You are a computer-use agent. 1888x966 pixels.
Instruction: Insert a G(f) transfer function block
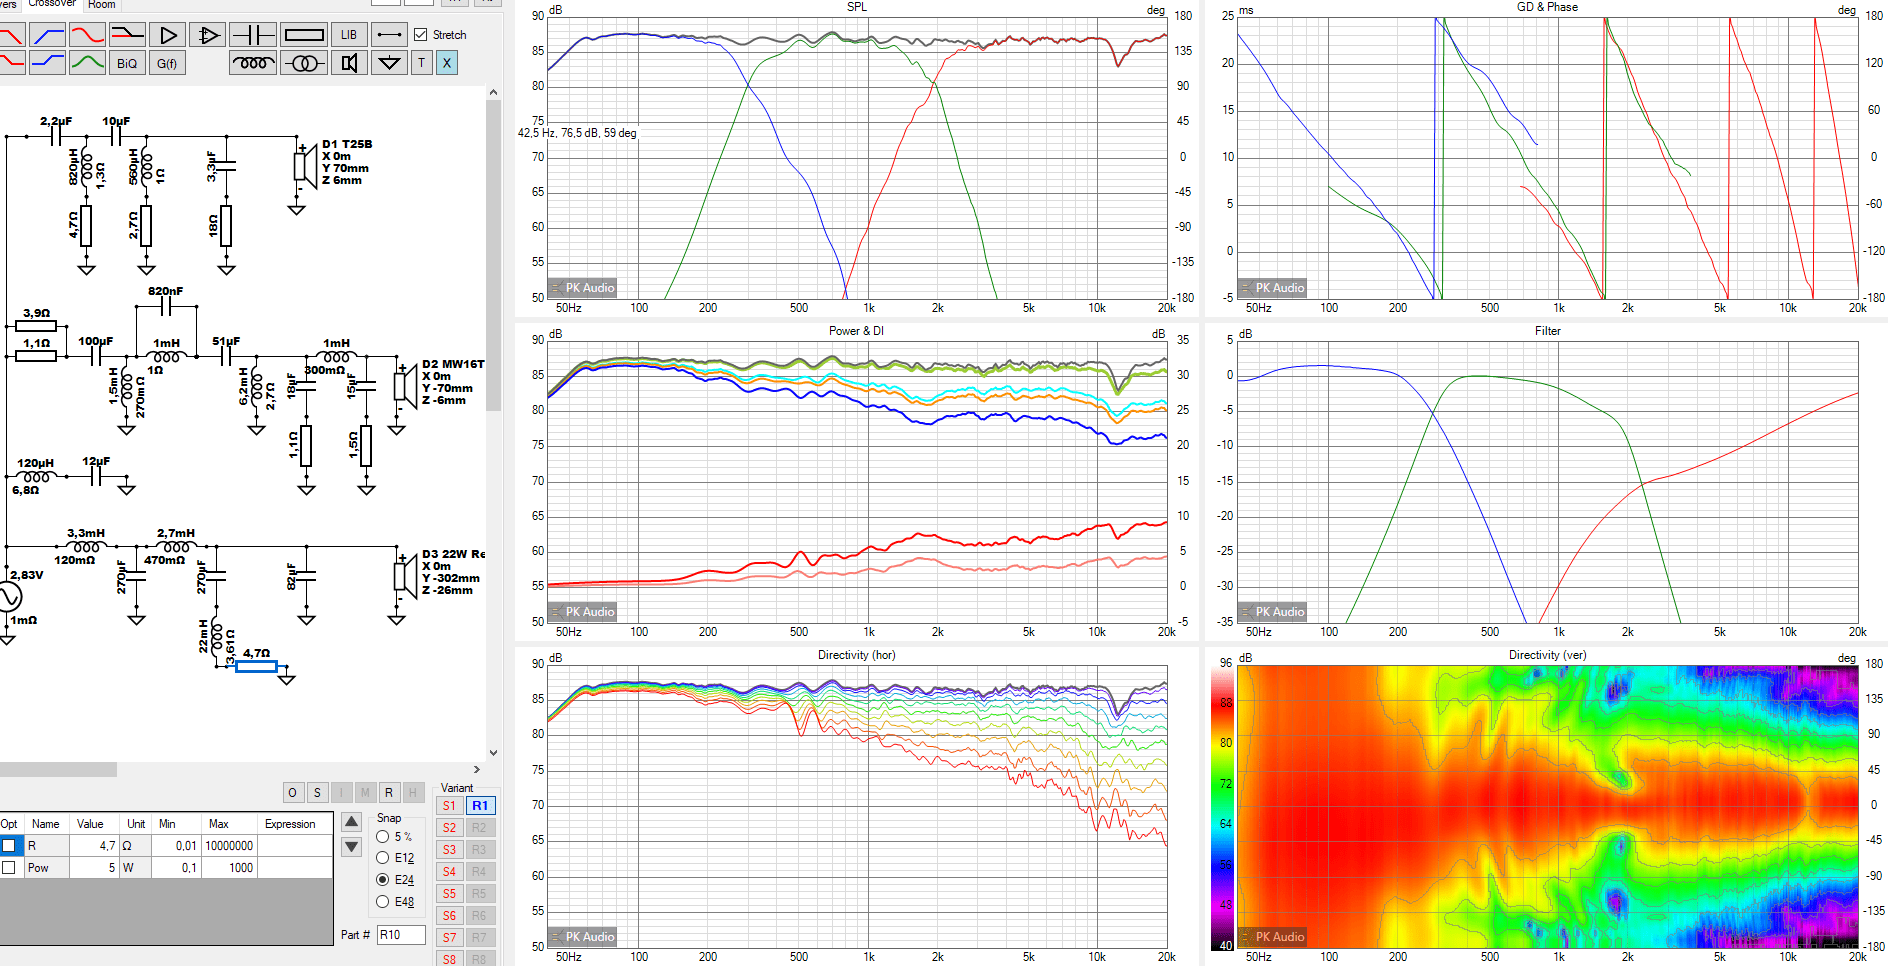click(167, 63)
